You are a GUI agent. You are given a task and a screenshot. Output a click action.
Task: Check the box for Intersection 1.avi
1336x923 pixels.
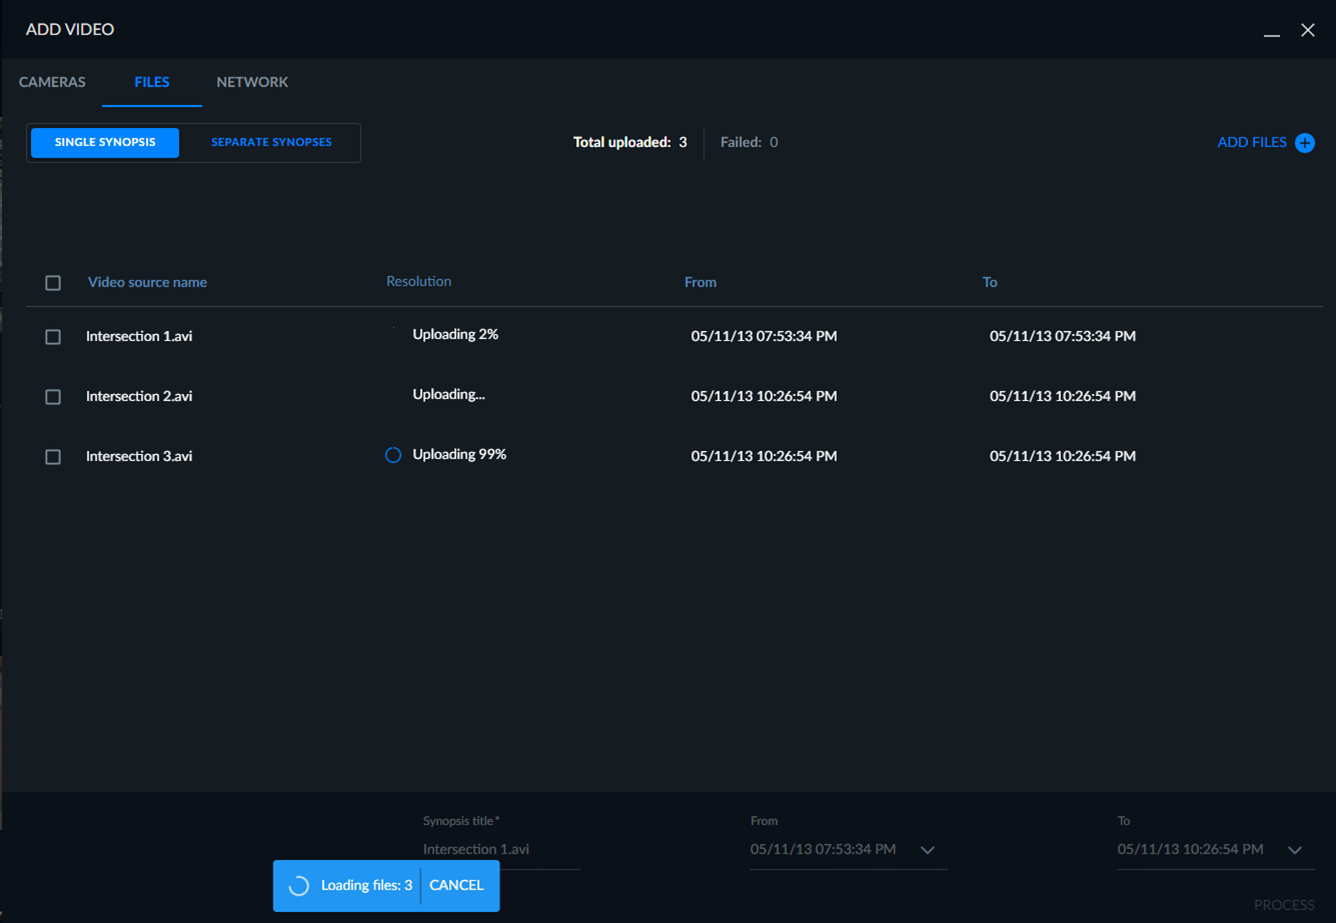53,337
